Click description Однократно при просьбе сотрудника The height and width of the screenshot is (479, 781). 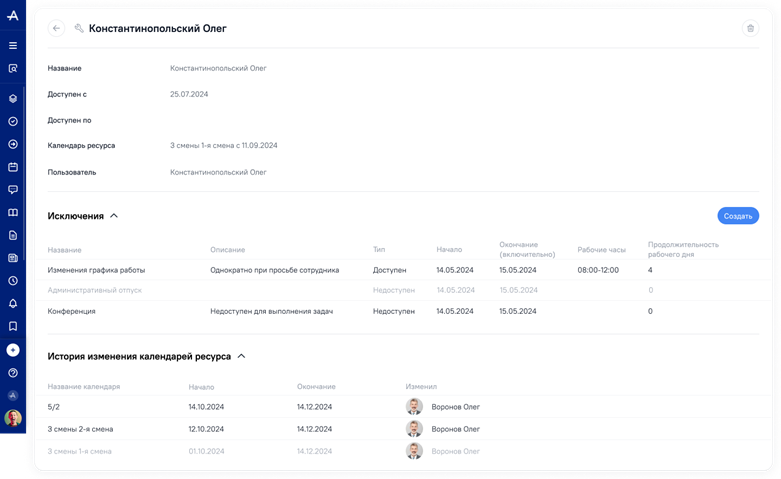point(274,270)
